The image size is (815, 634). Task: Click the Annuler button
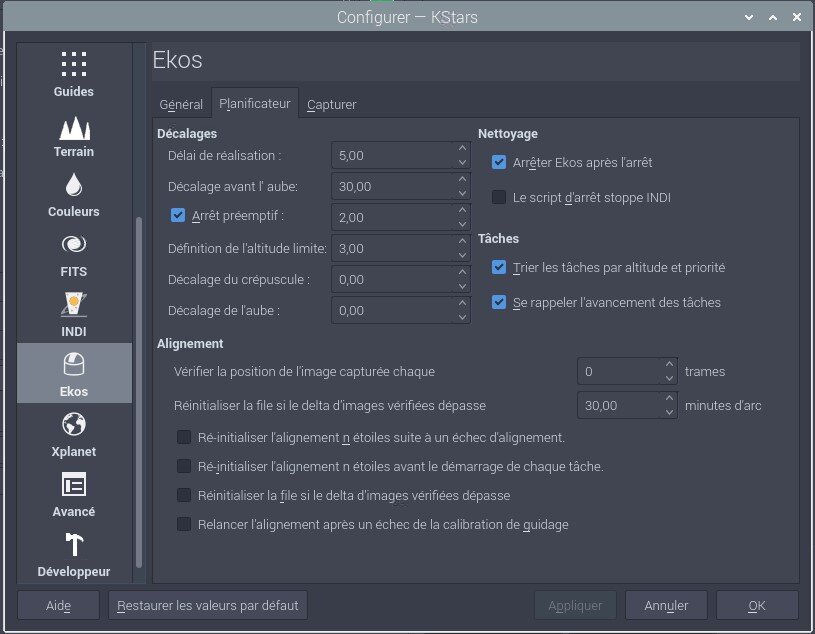tap(666, 605)
